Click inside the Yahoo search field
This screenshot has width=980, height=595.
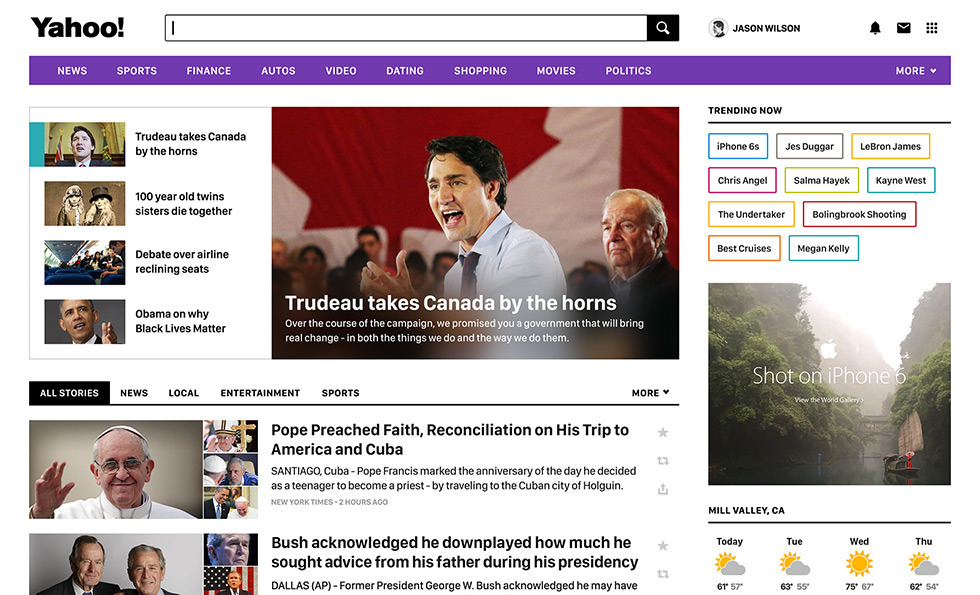tap(405, 28)
